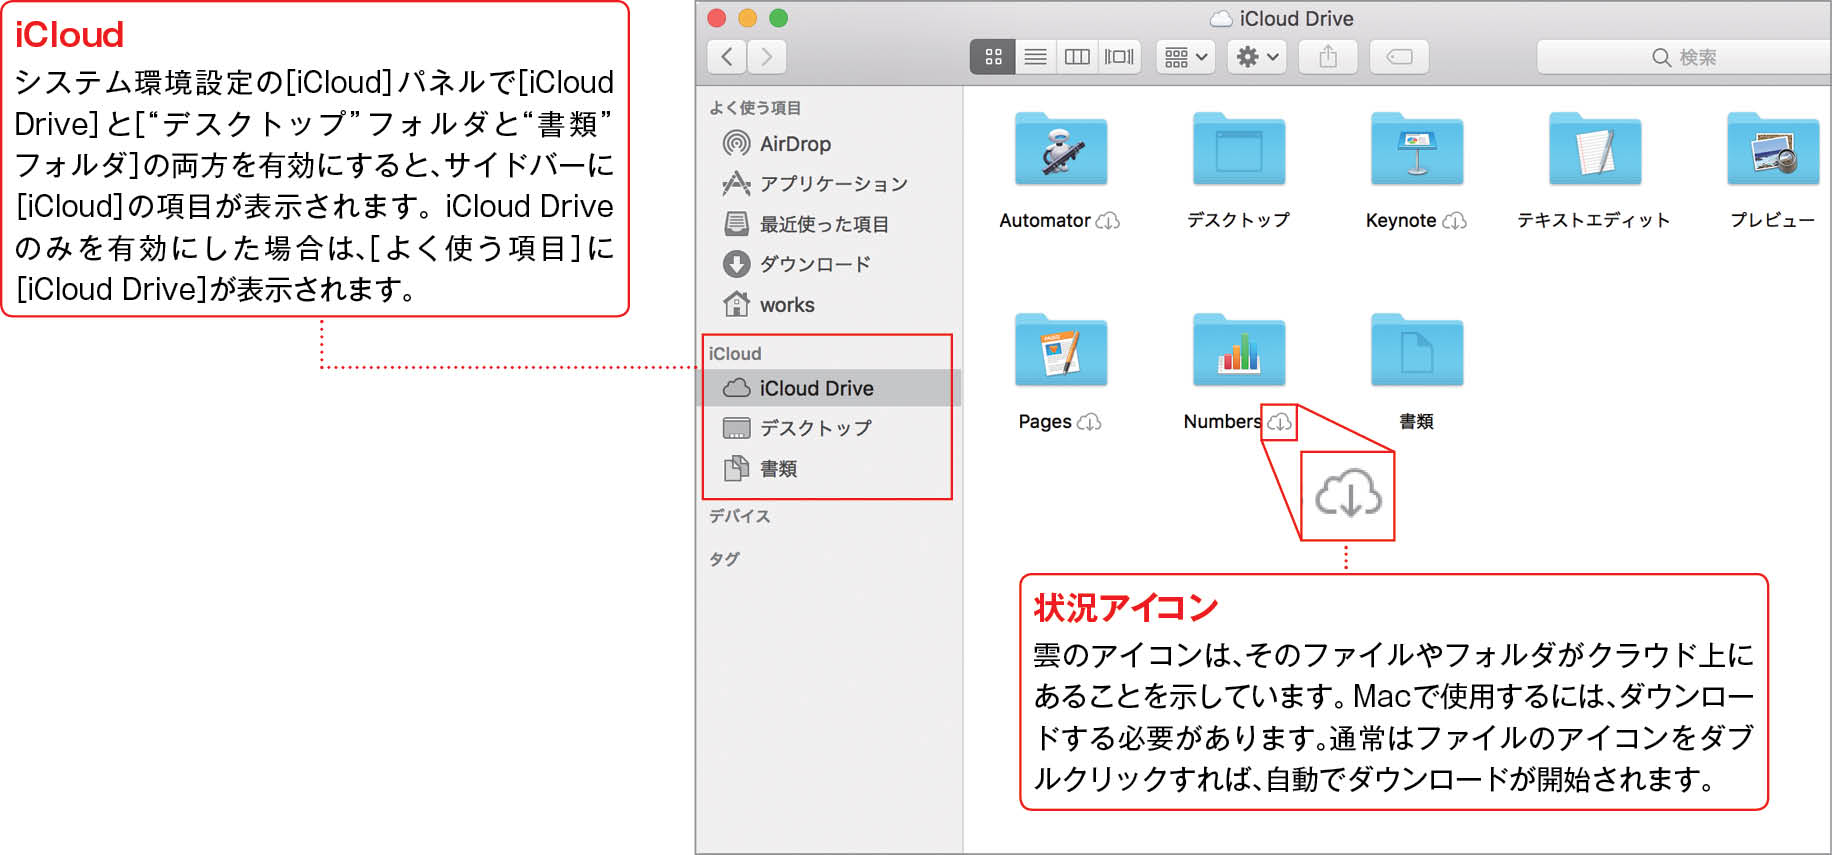The image size is (1832, 855).
Task: Click the Applications sidebar icon
Action: point(737,184)
